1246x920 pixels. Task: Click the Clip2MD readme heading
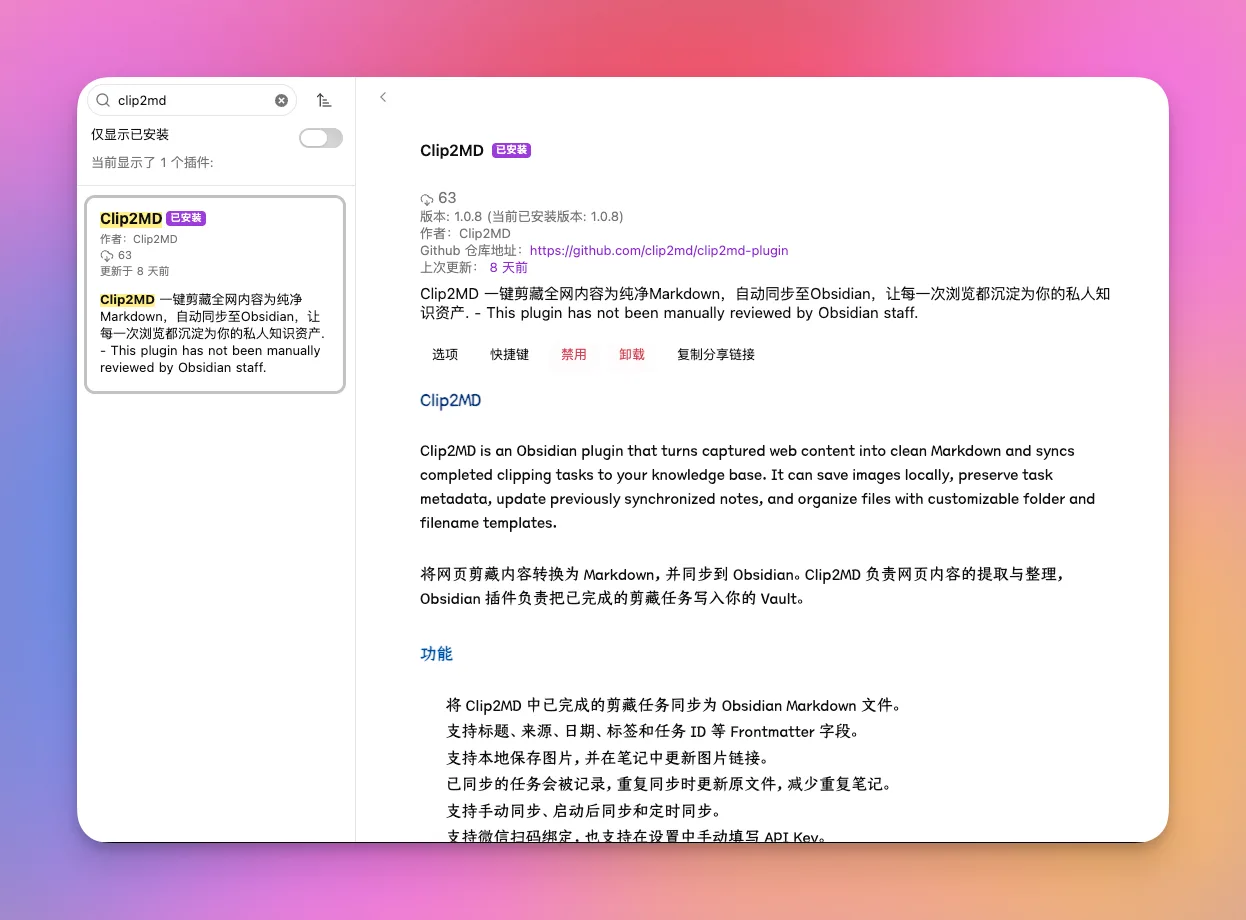coord(450,401)
